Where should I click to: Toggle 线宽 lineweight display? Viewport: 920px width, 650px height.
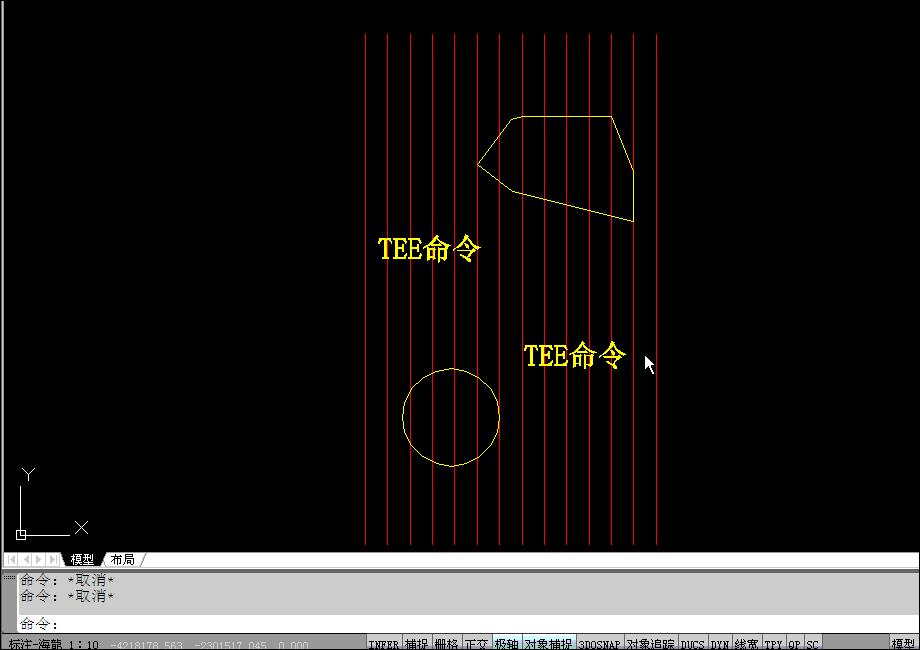(747, 644)
